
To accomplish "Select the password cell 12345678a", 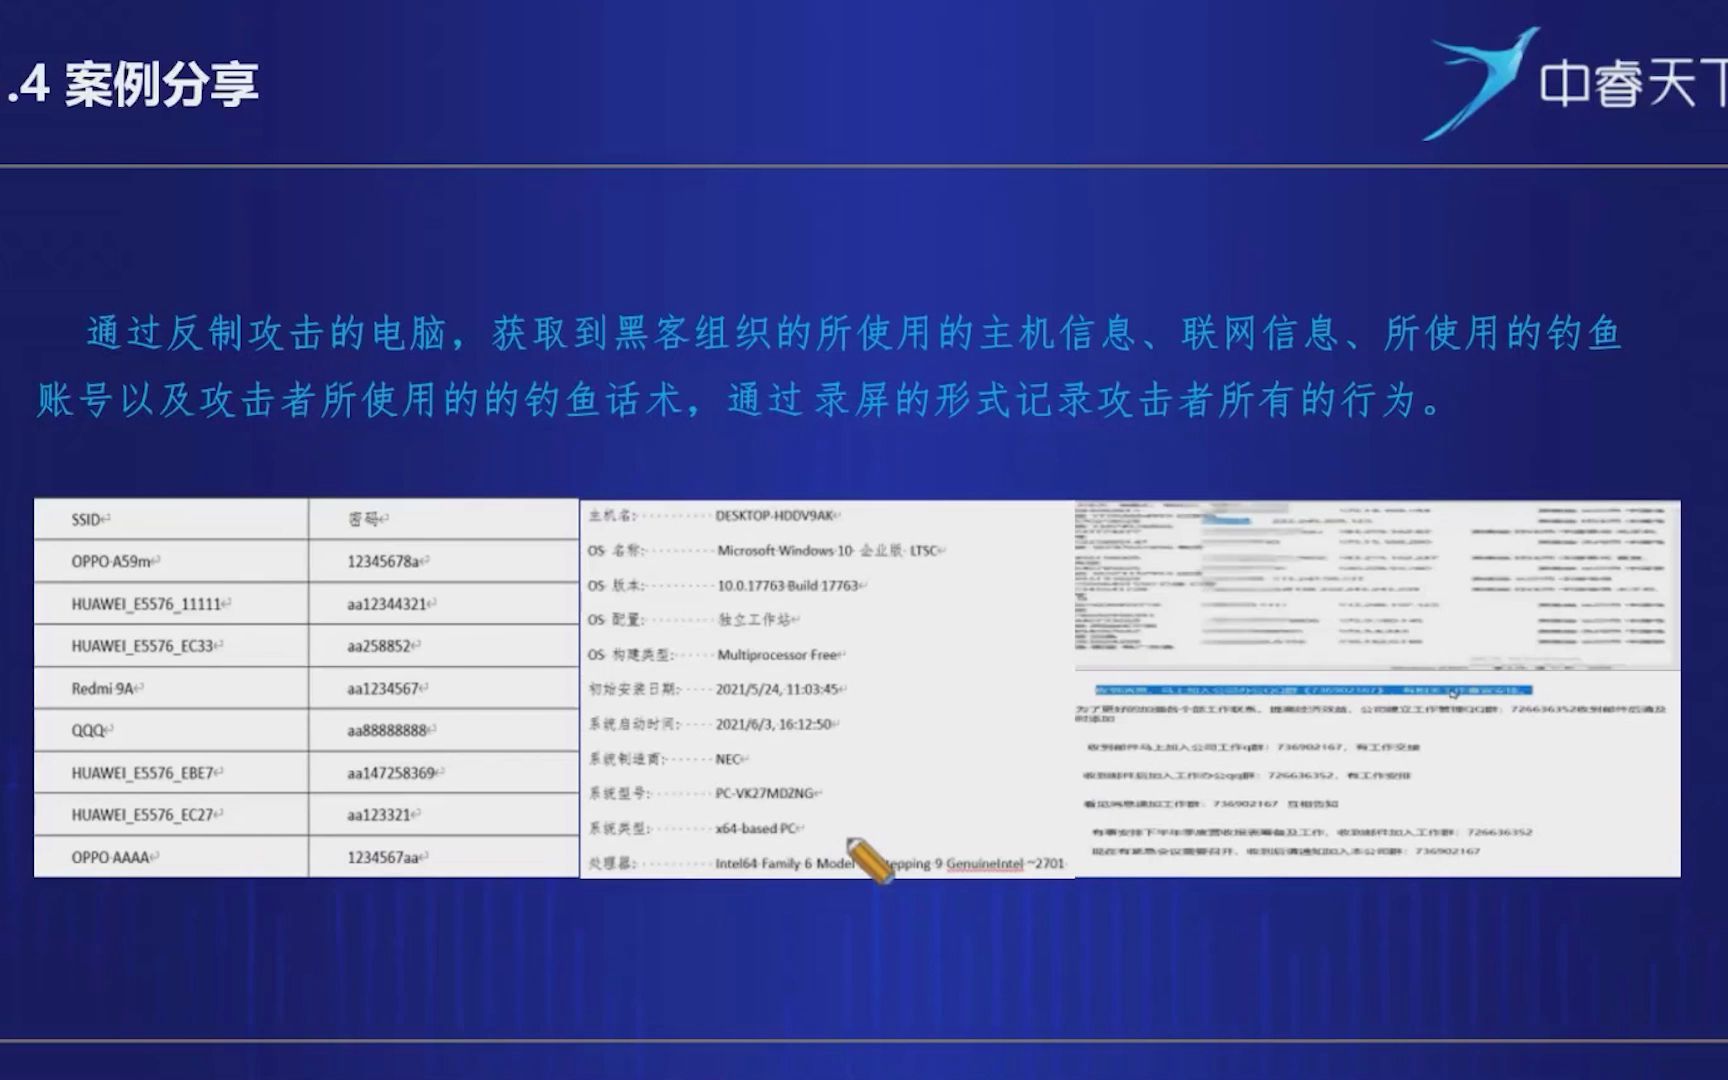I will pyautogui.click(x=443, y=561).
